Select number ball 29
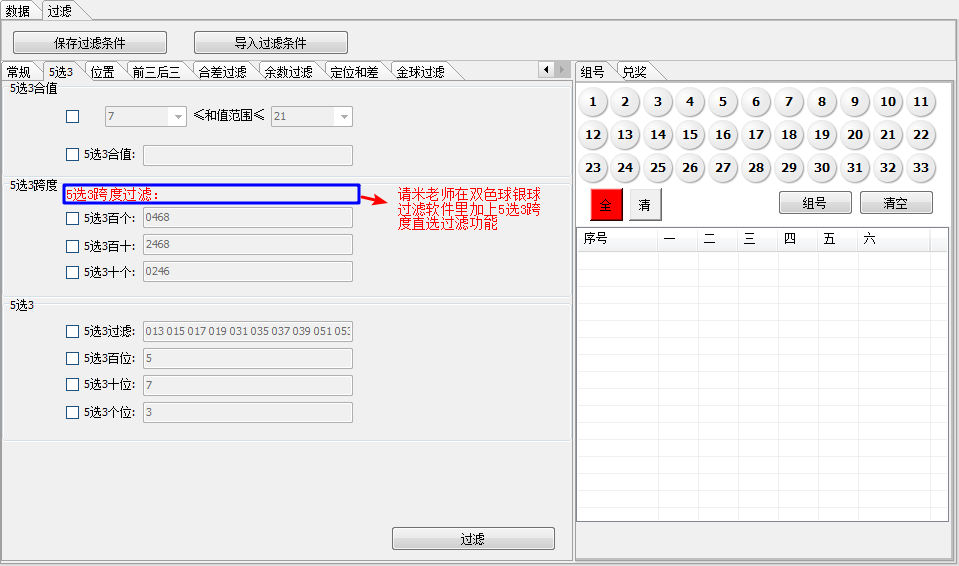 tap(789, 168)
